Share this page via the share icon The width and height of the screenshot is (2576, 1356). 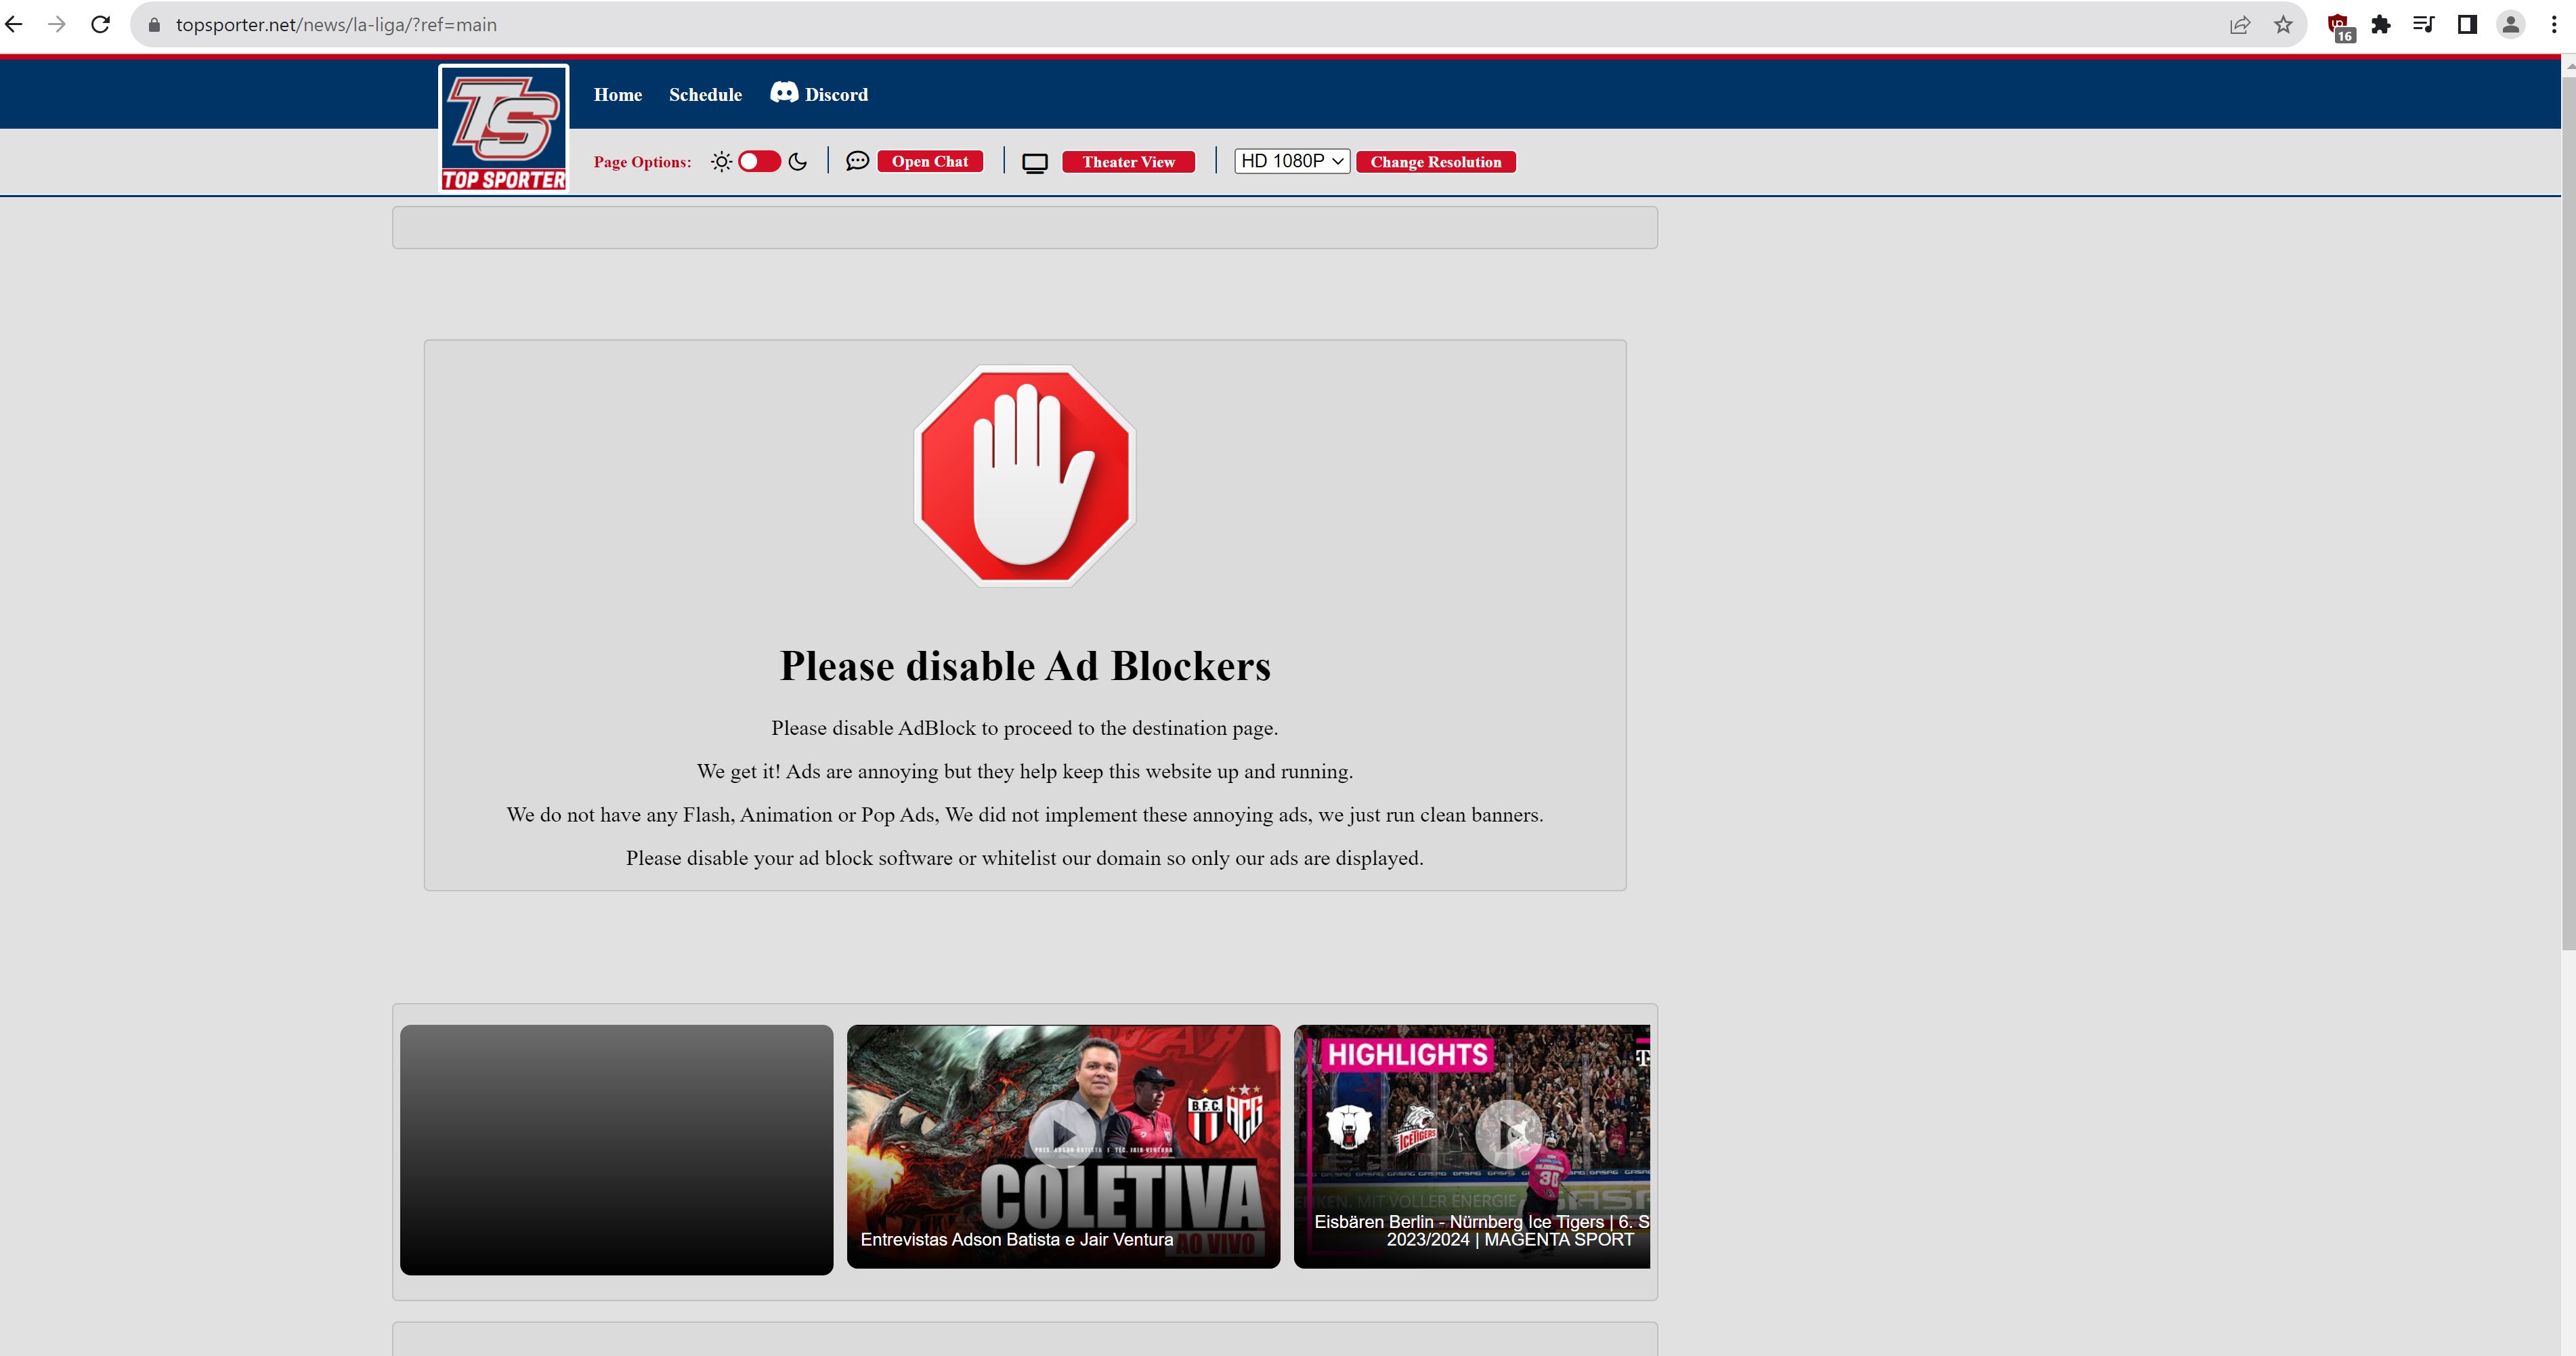tap(2240, 25)
